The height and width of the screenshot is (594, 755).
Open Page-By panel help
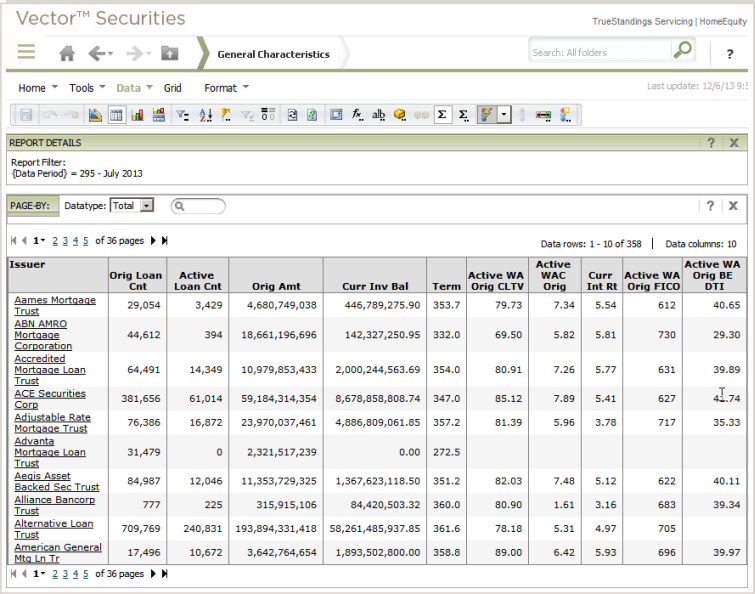point(710,206)
